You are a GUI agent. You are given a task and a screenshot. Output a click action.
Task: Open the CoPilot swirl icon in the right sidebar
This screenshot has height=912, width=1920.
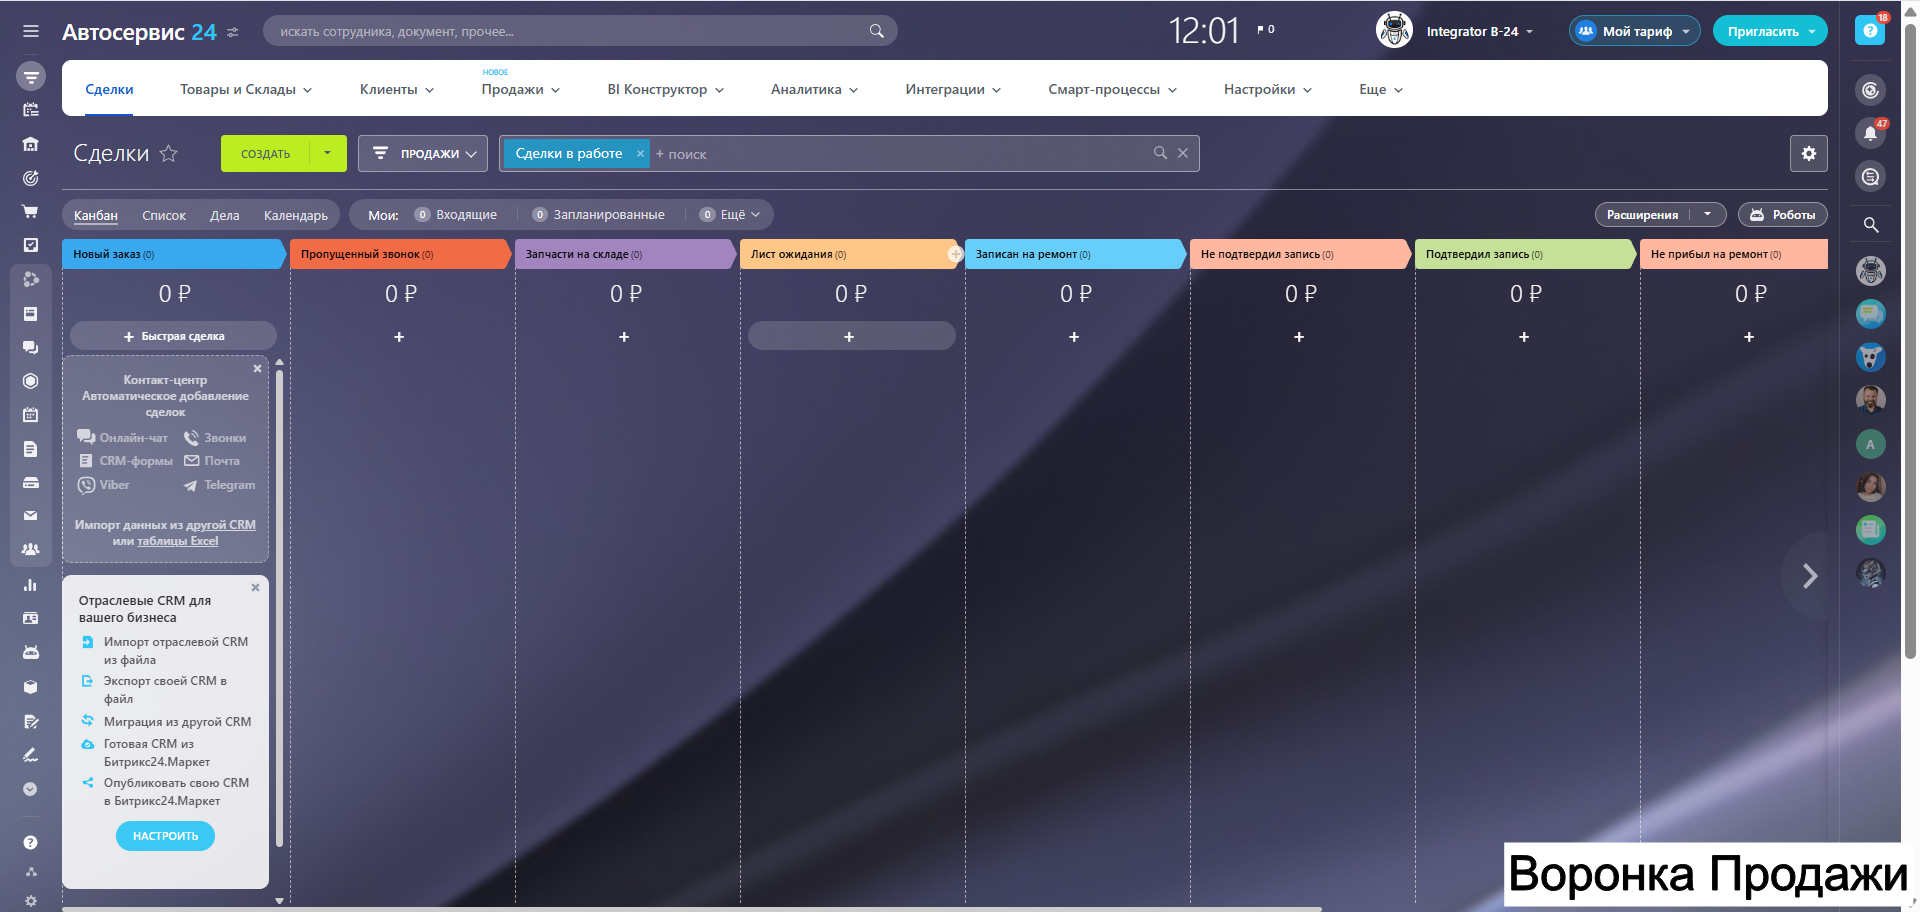[1871, 90]
